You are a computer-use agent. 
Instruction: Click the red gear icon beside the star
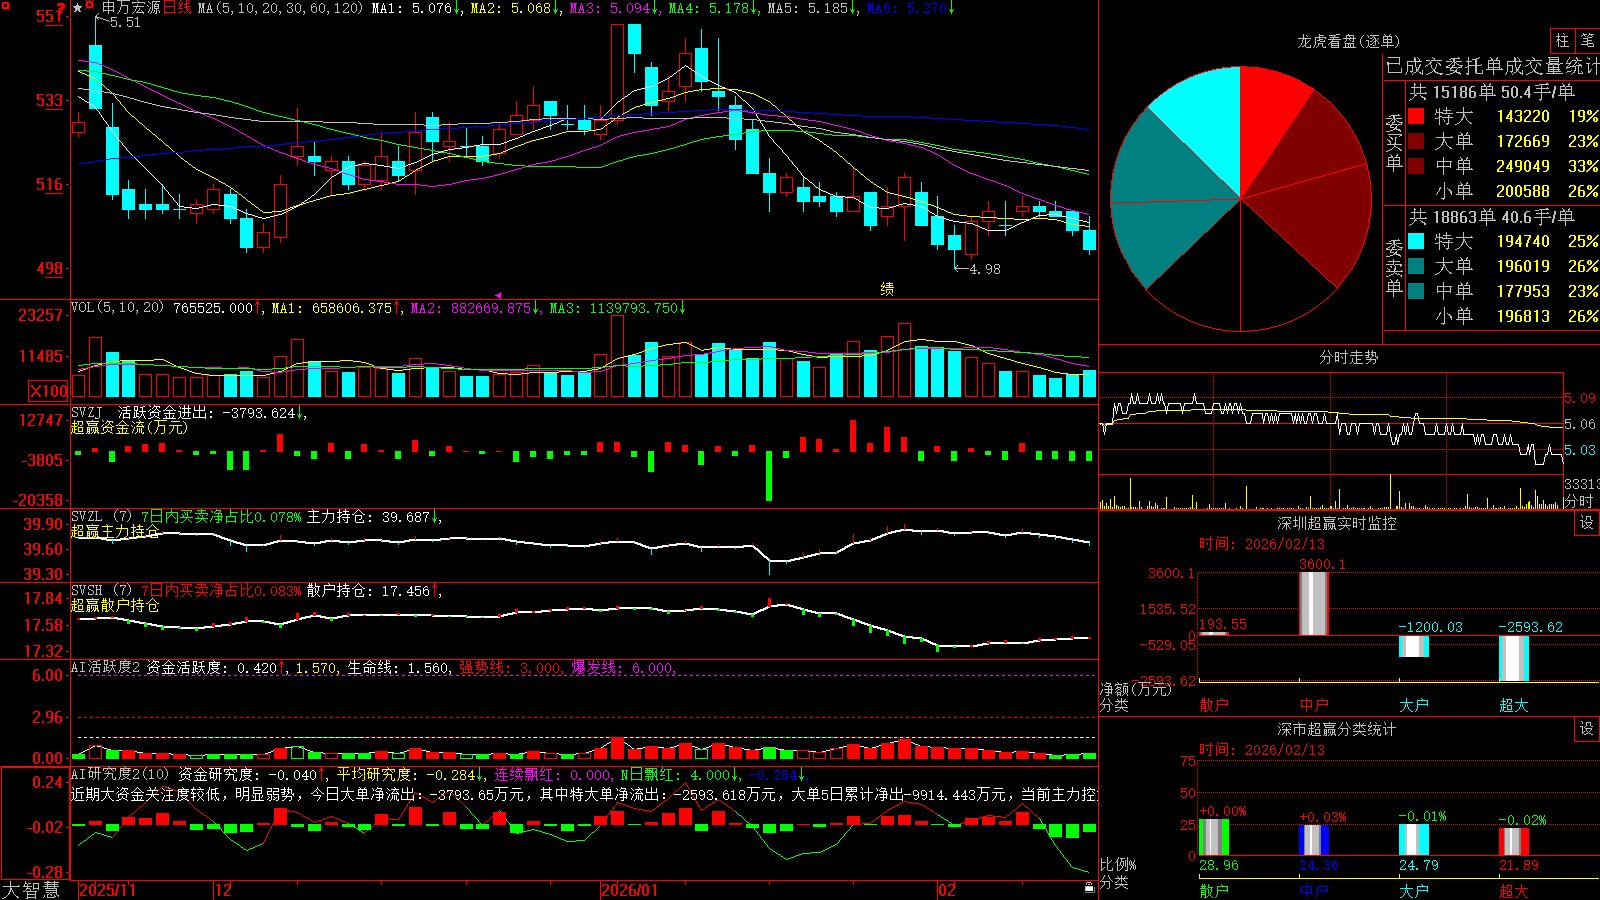click(90, 6)
